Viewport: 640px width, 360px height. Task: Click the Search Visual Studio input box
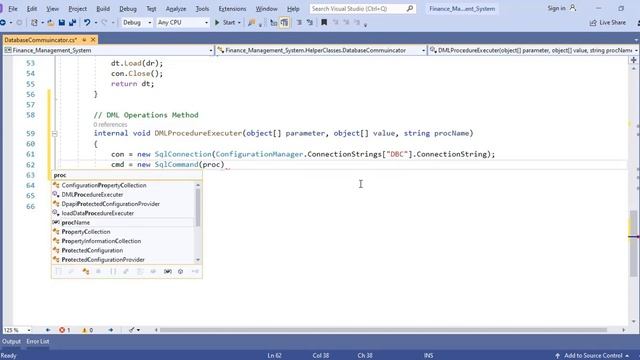358,8
